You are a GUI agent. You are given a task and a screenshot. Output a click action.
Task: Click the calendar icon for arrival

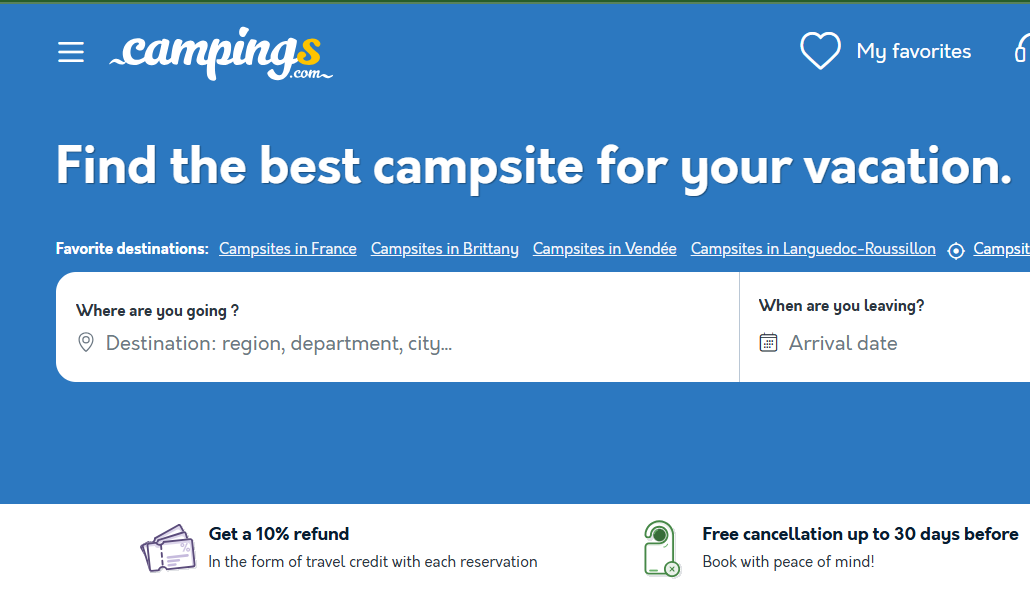pos(768,343)
